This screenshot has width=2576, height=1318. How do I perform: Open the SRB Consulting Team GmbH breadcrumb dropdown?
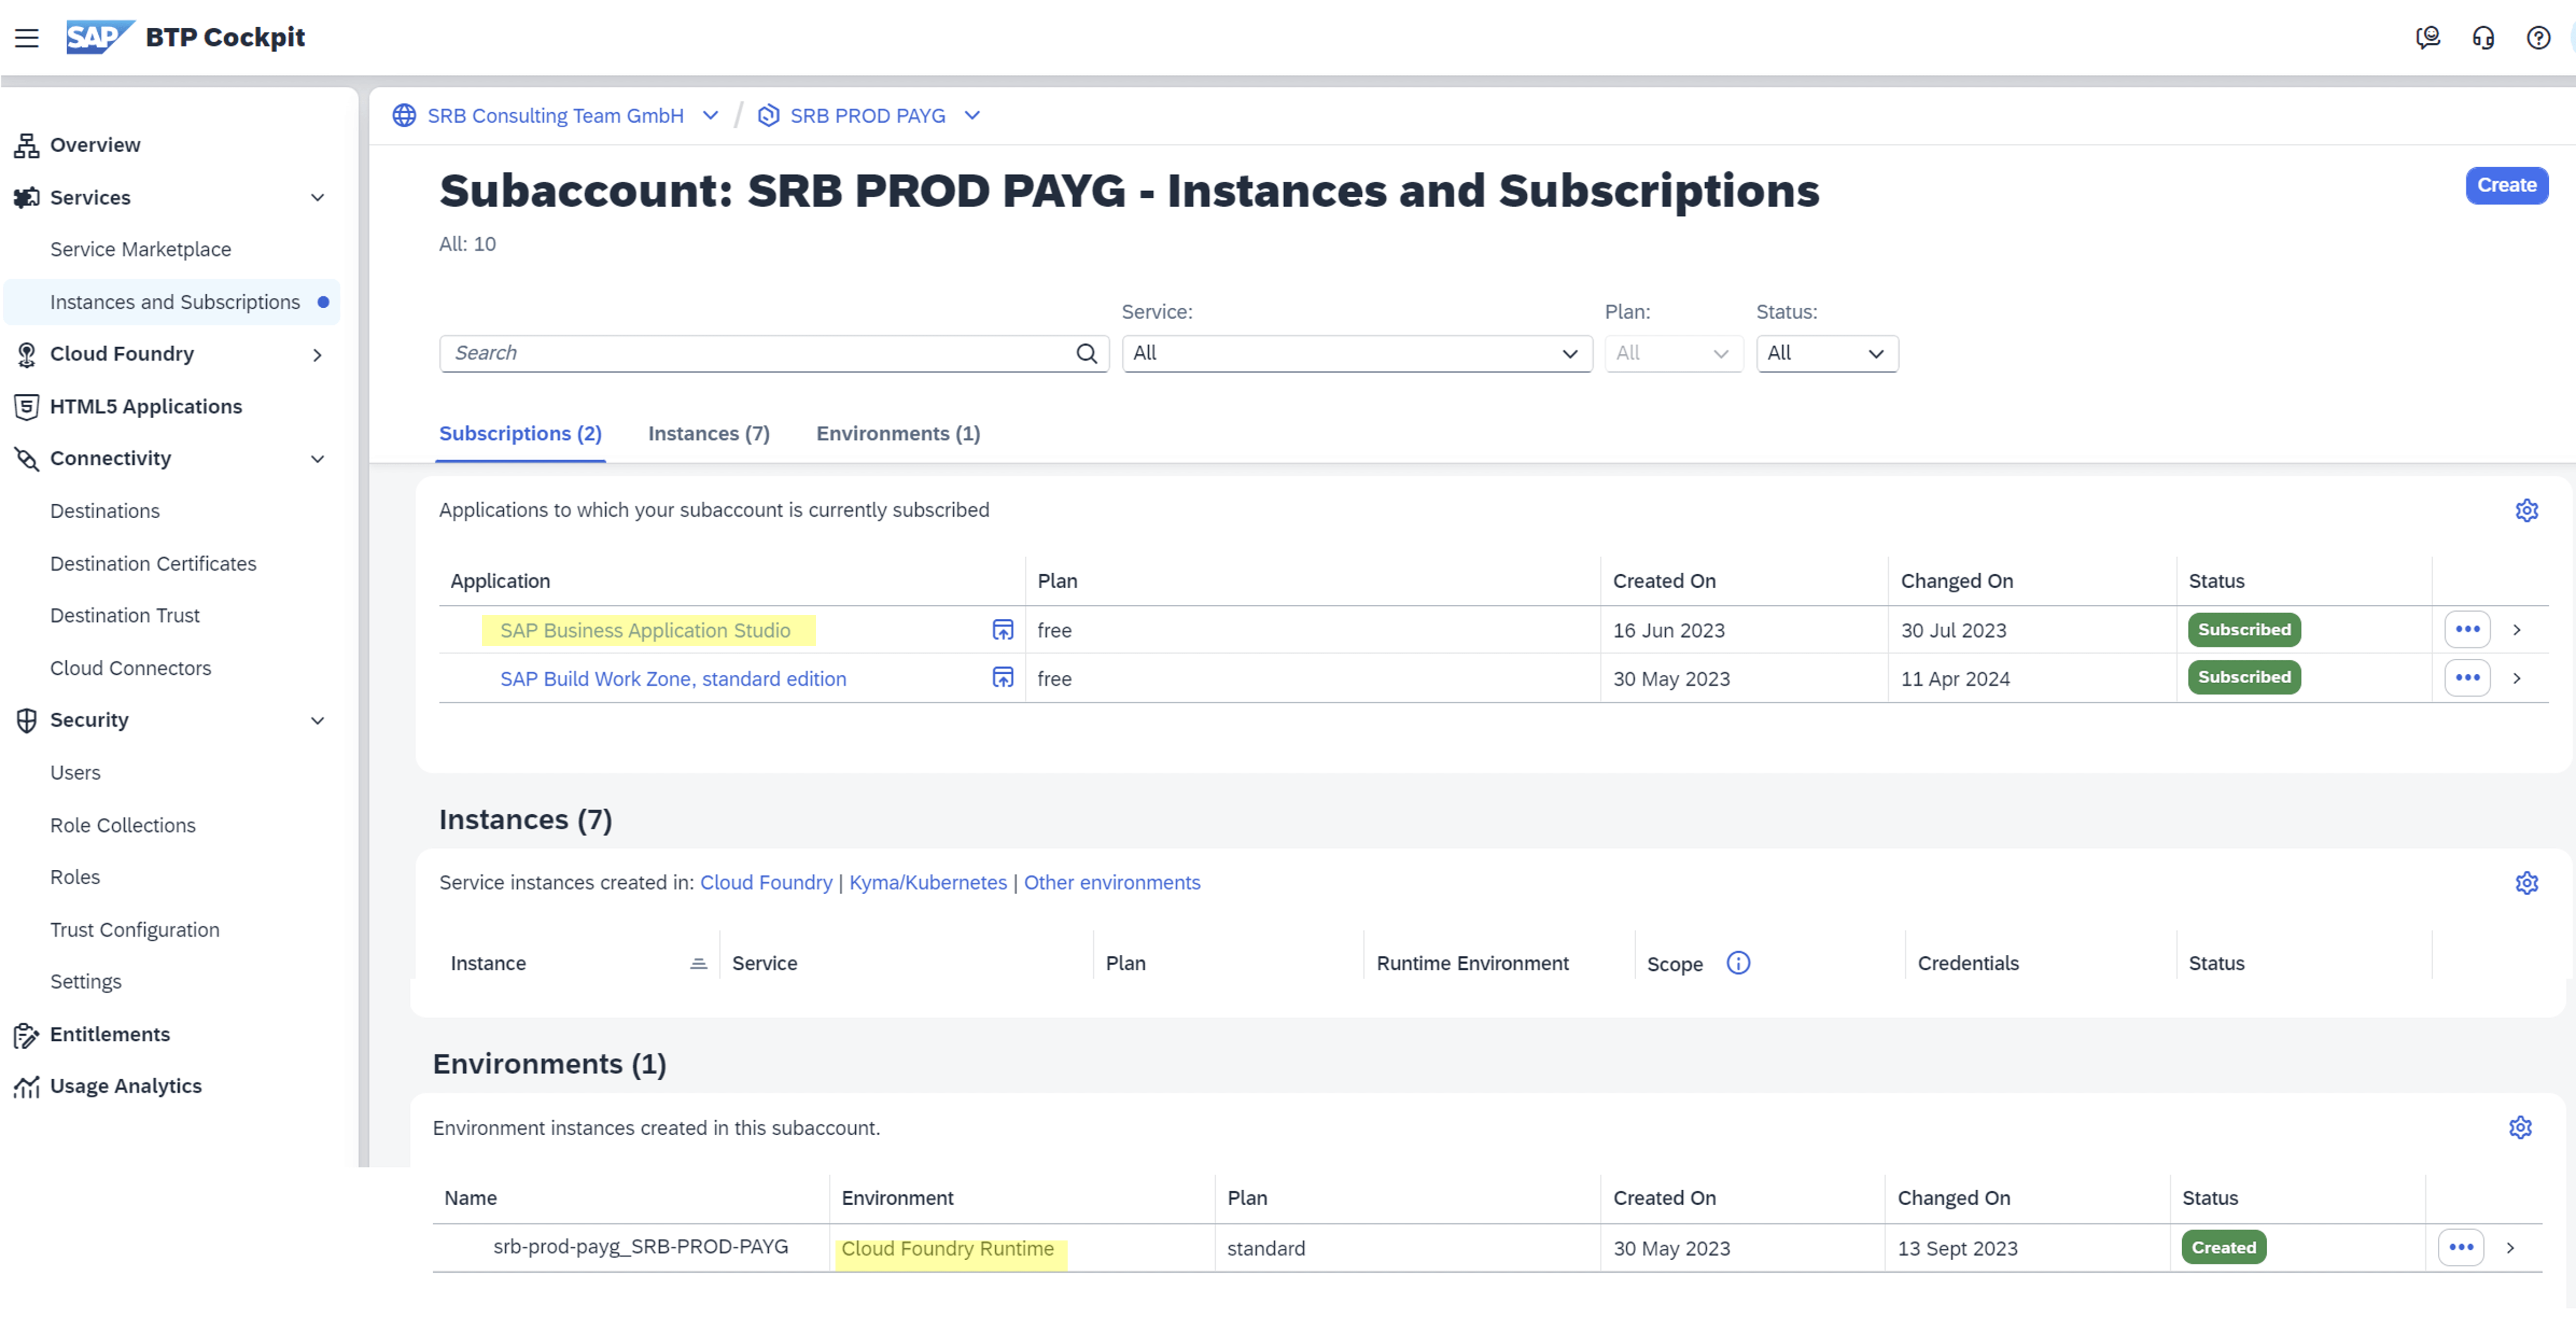(x=710, y=116)
